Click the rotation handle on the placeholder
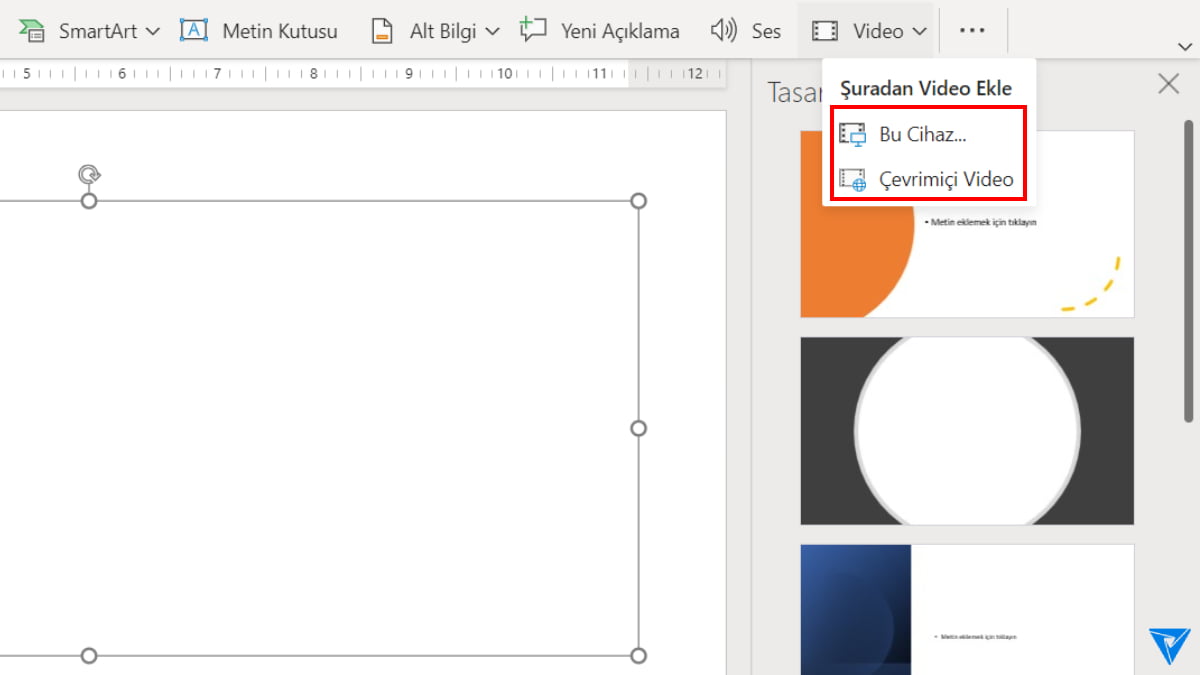The height and width of the screenshot is (675, 1200). (x=88, y=174)
